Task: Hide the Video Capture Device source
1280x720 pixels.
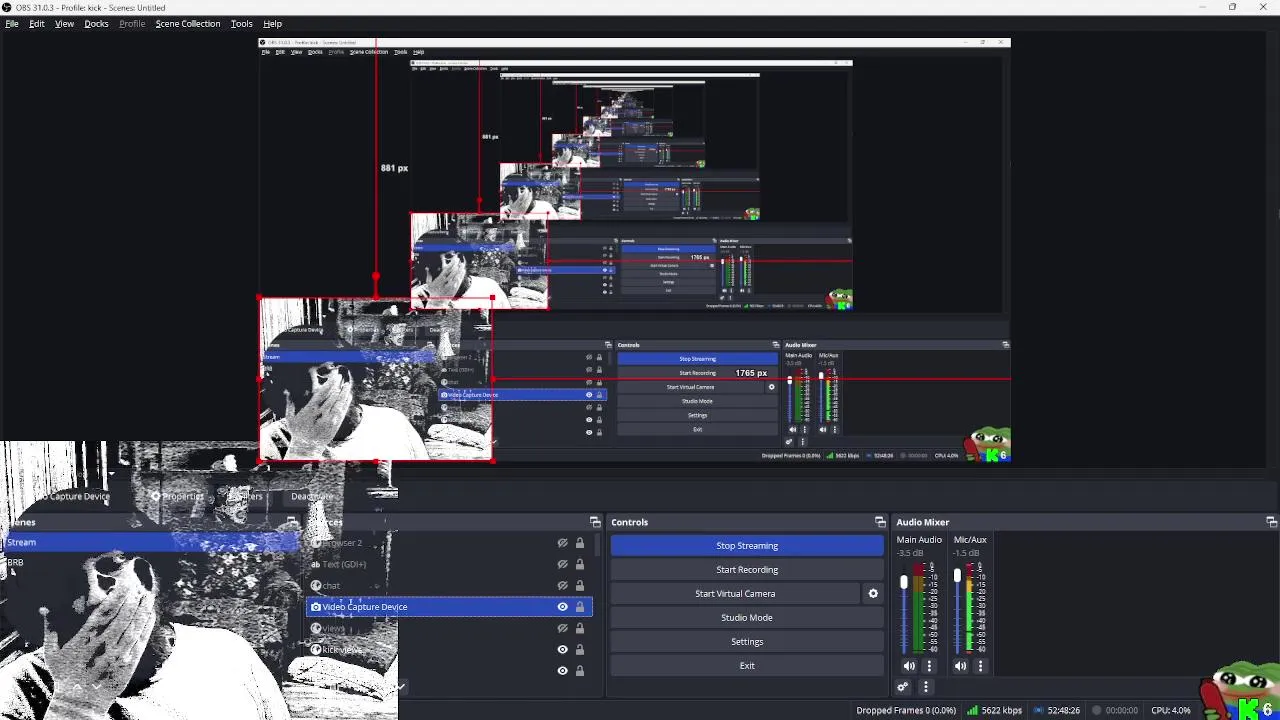Action: [x=562, y=607]
